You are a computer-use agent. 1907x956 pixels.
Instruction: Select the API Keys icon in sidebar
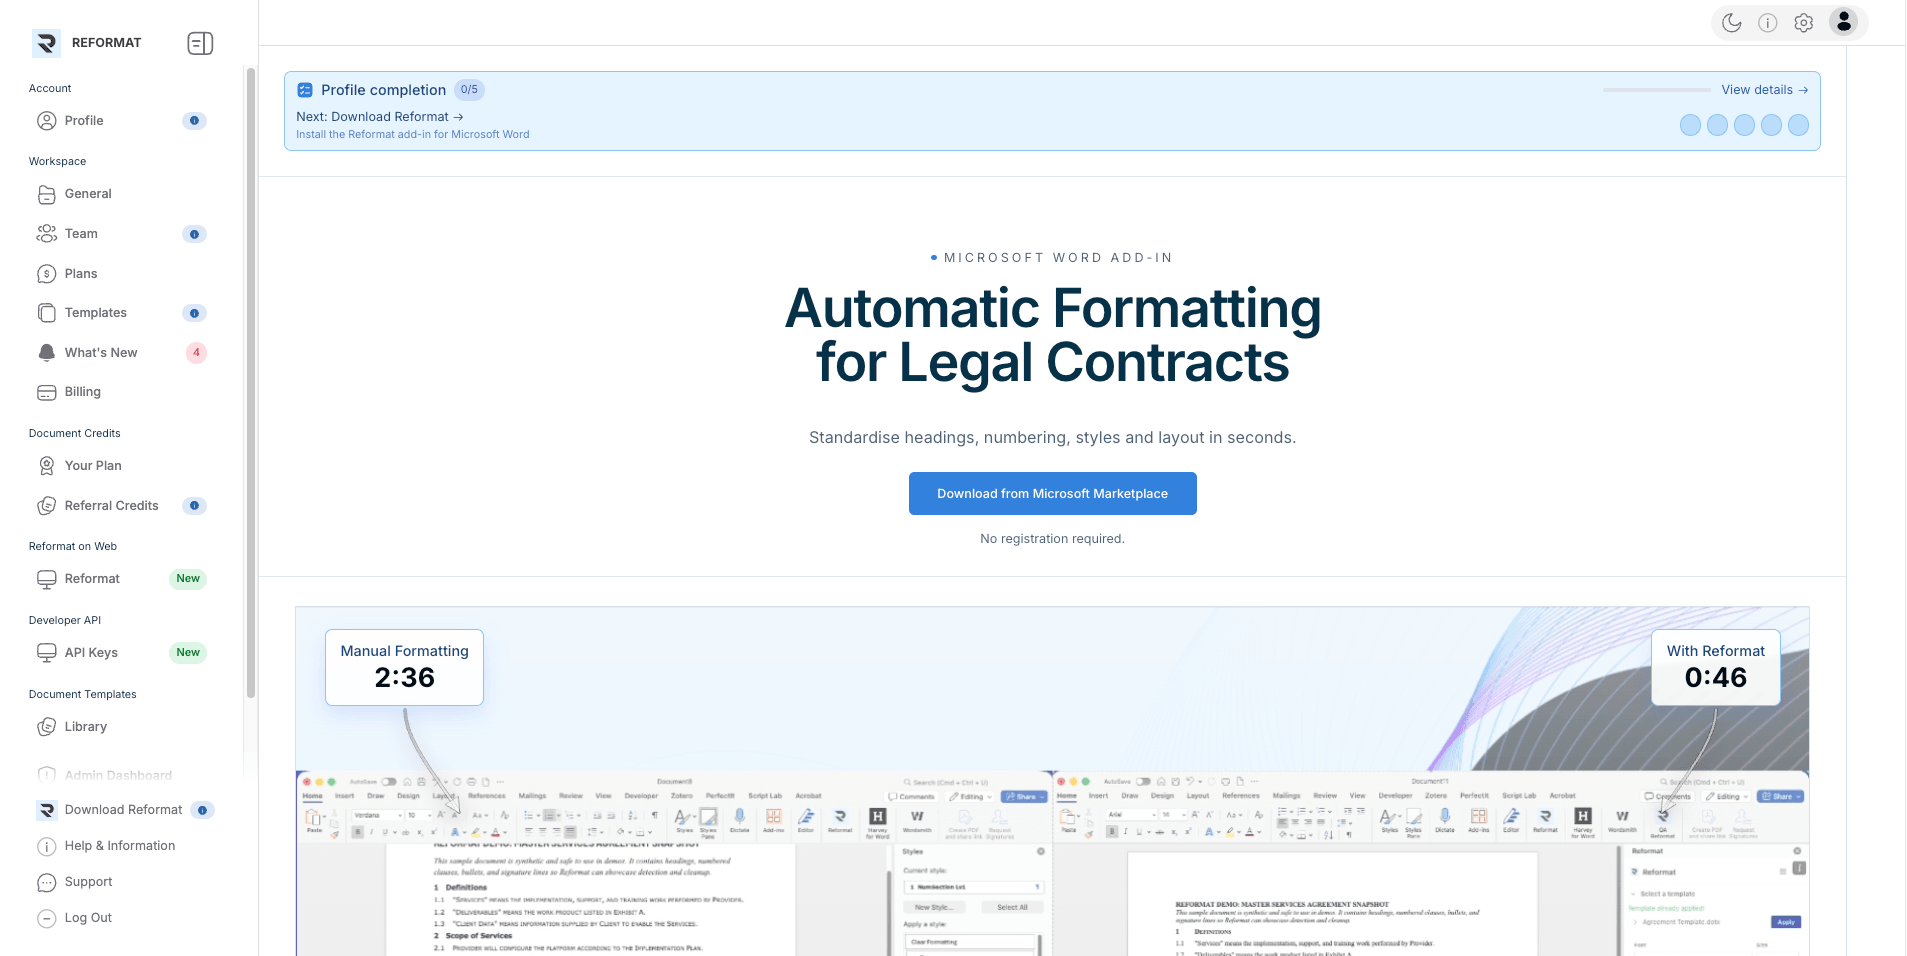click(x=47, y=653)
